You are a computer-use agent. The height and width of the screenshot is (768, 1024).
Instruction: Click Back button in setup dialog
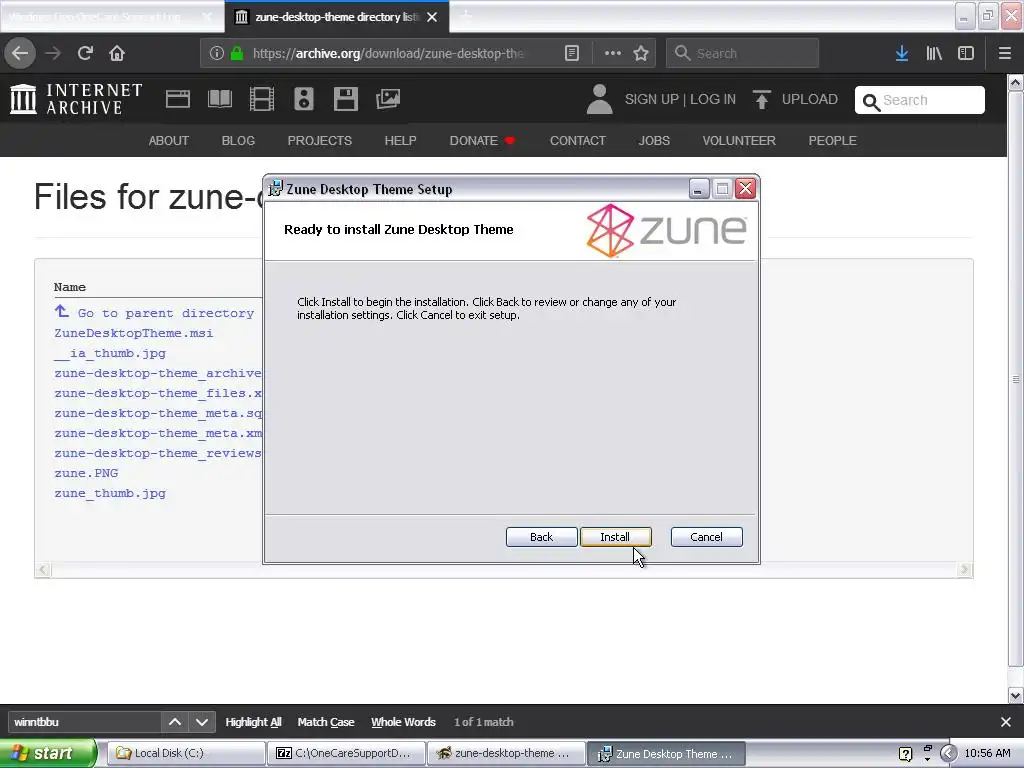coord(541,537)
